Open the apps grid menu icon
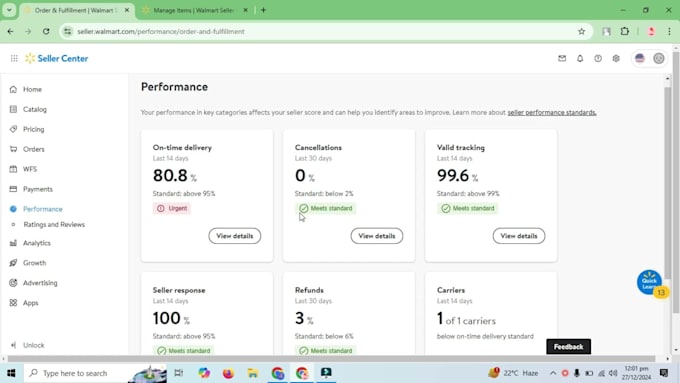 [x=14, y=58]
